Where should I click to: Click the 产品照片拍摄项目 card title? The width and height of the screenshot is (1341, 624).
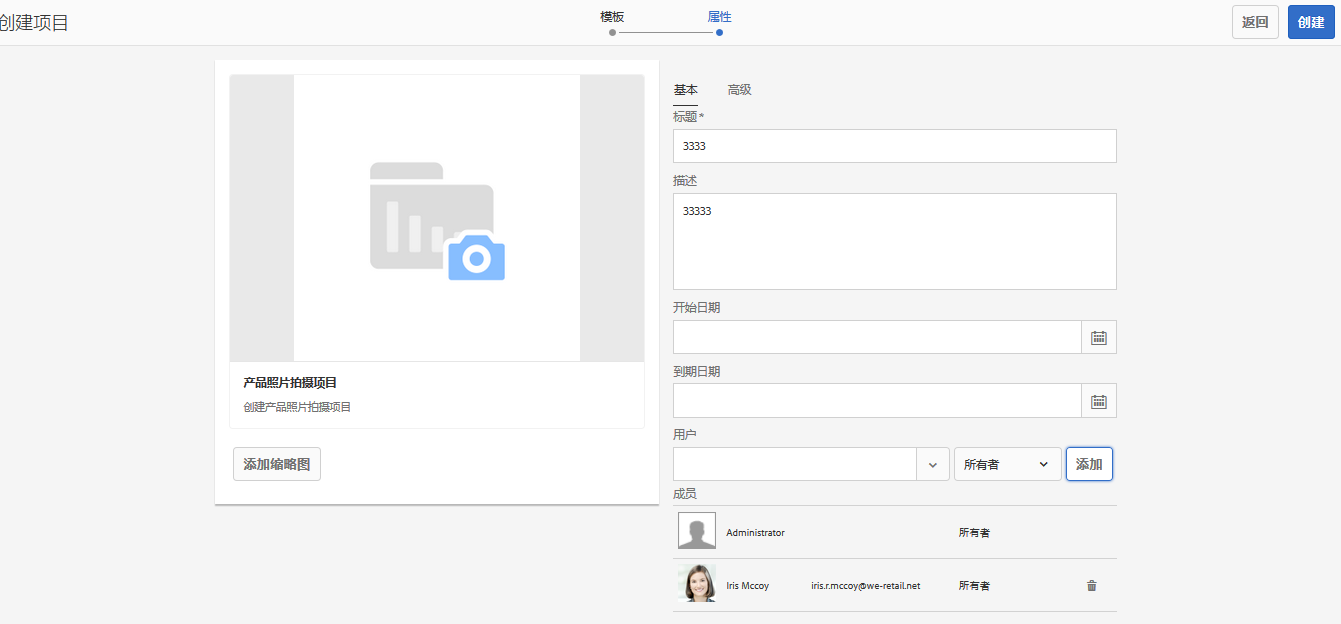coord(290,383)
